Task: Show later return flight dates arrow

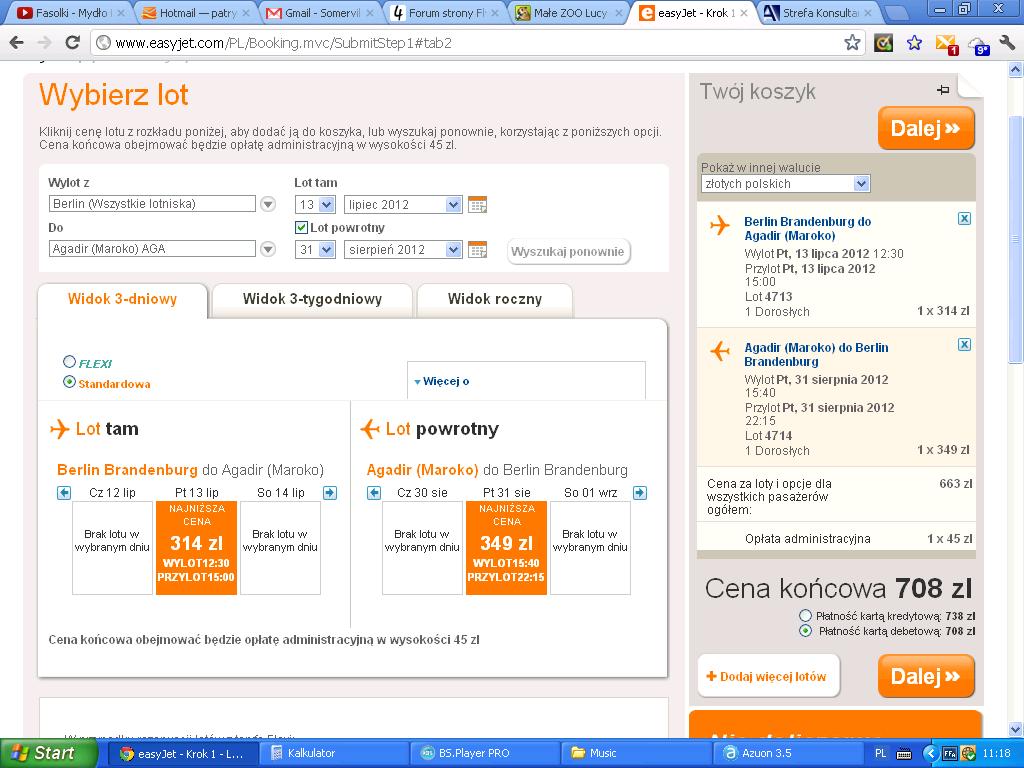Action: [x=640, y=493]
